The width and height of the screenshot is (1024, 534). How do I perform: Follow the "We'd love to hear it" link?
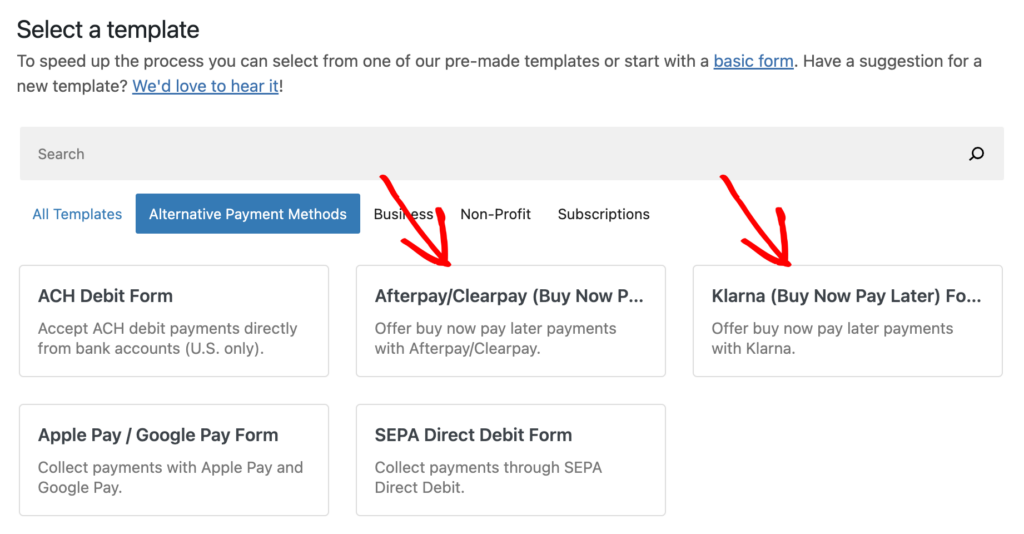(205, 86)
